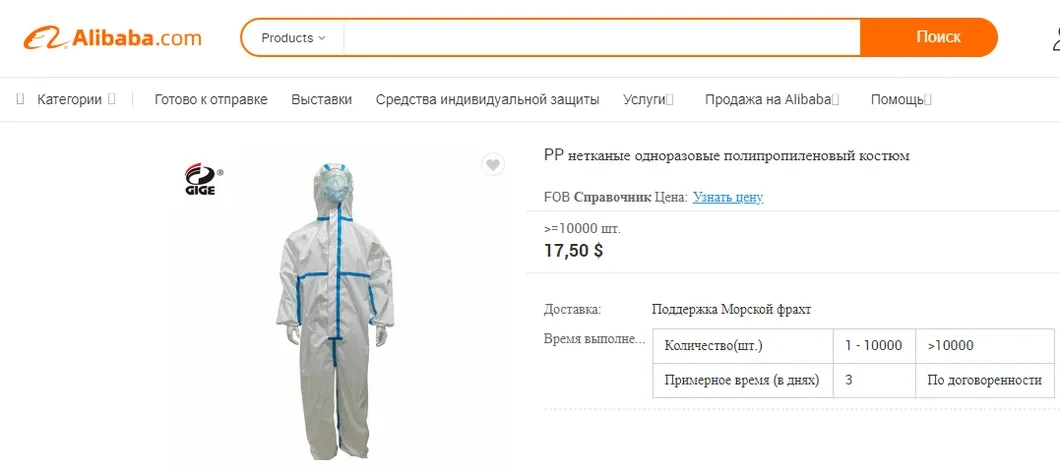This screenshot has height=472, width=1060.
Task: Add product to favorites with heart icon
Action: (x=493, y=164)
